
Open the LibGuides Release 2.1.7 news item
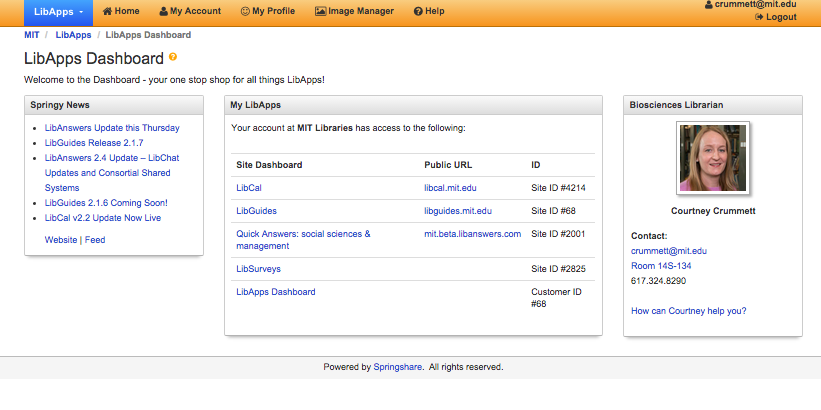tap(94, 143)
